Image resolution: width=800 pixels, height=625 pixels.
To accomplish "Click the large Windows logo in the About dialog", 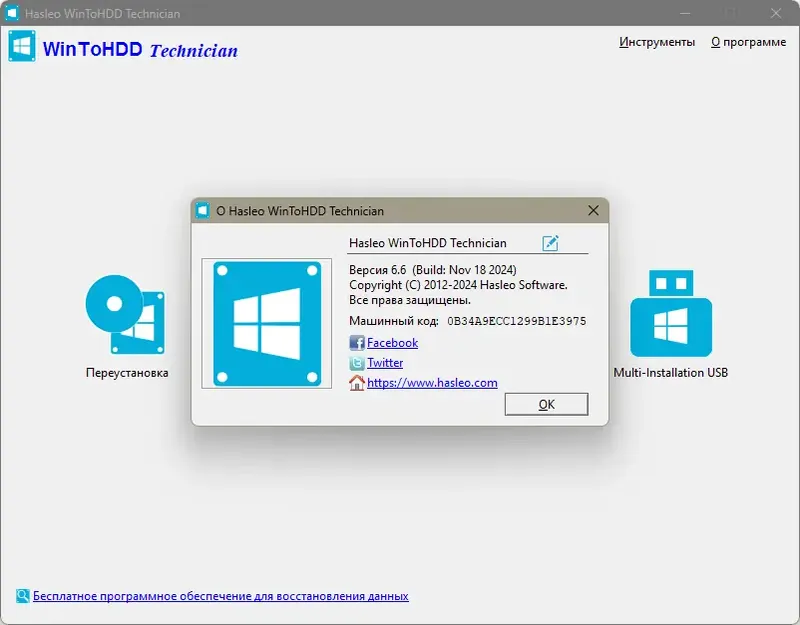I will pyautogui.click(x=266, y=322).
